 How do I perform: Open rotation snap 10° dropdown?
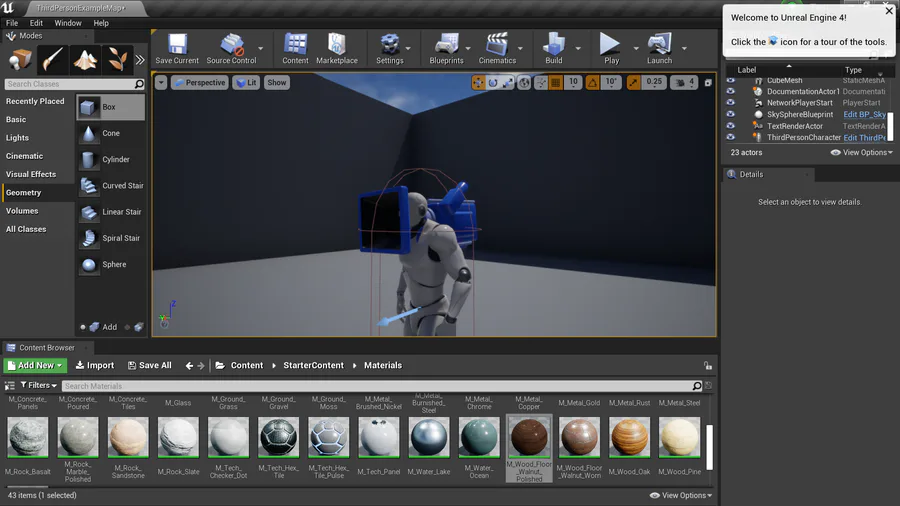[x=611, y=83]
